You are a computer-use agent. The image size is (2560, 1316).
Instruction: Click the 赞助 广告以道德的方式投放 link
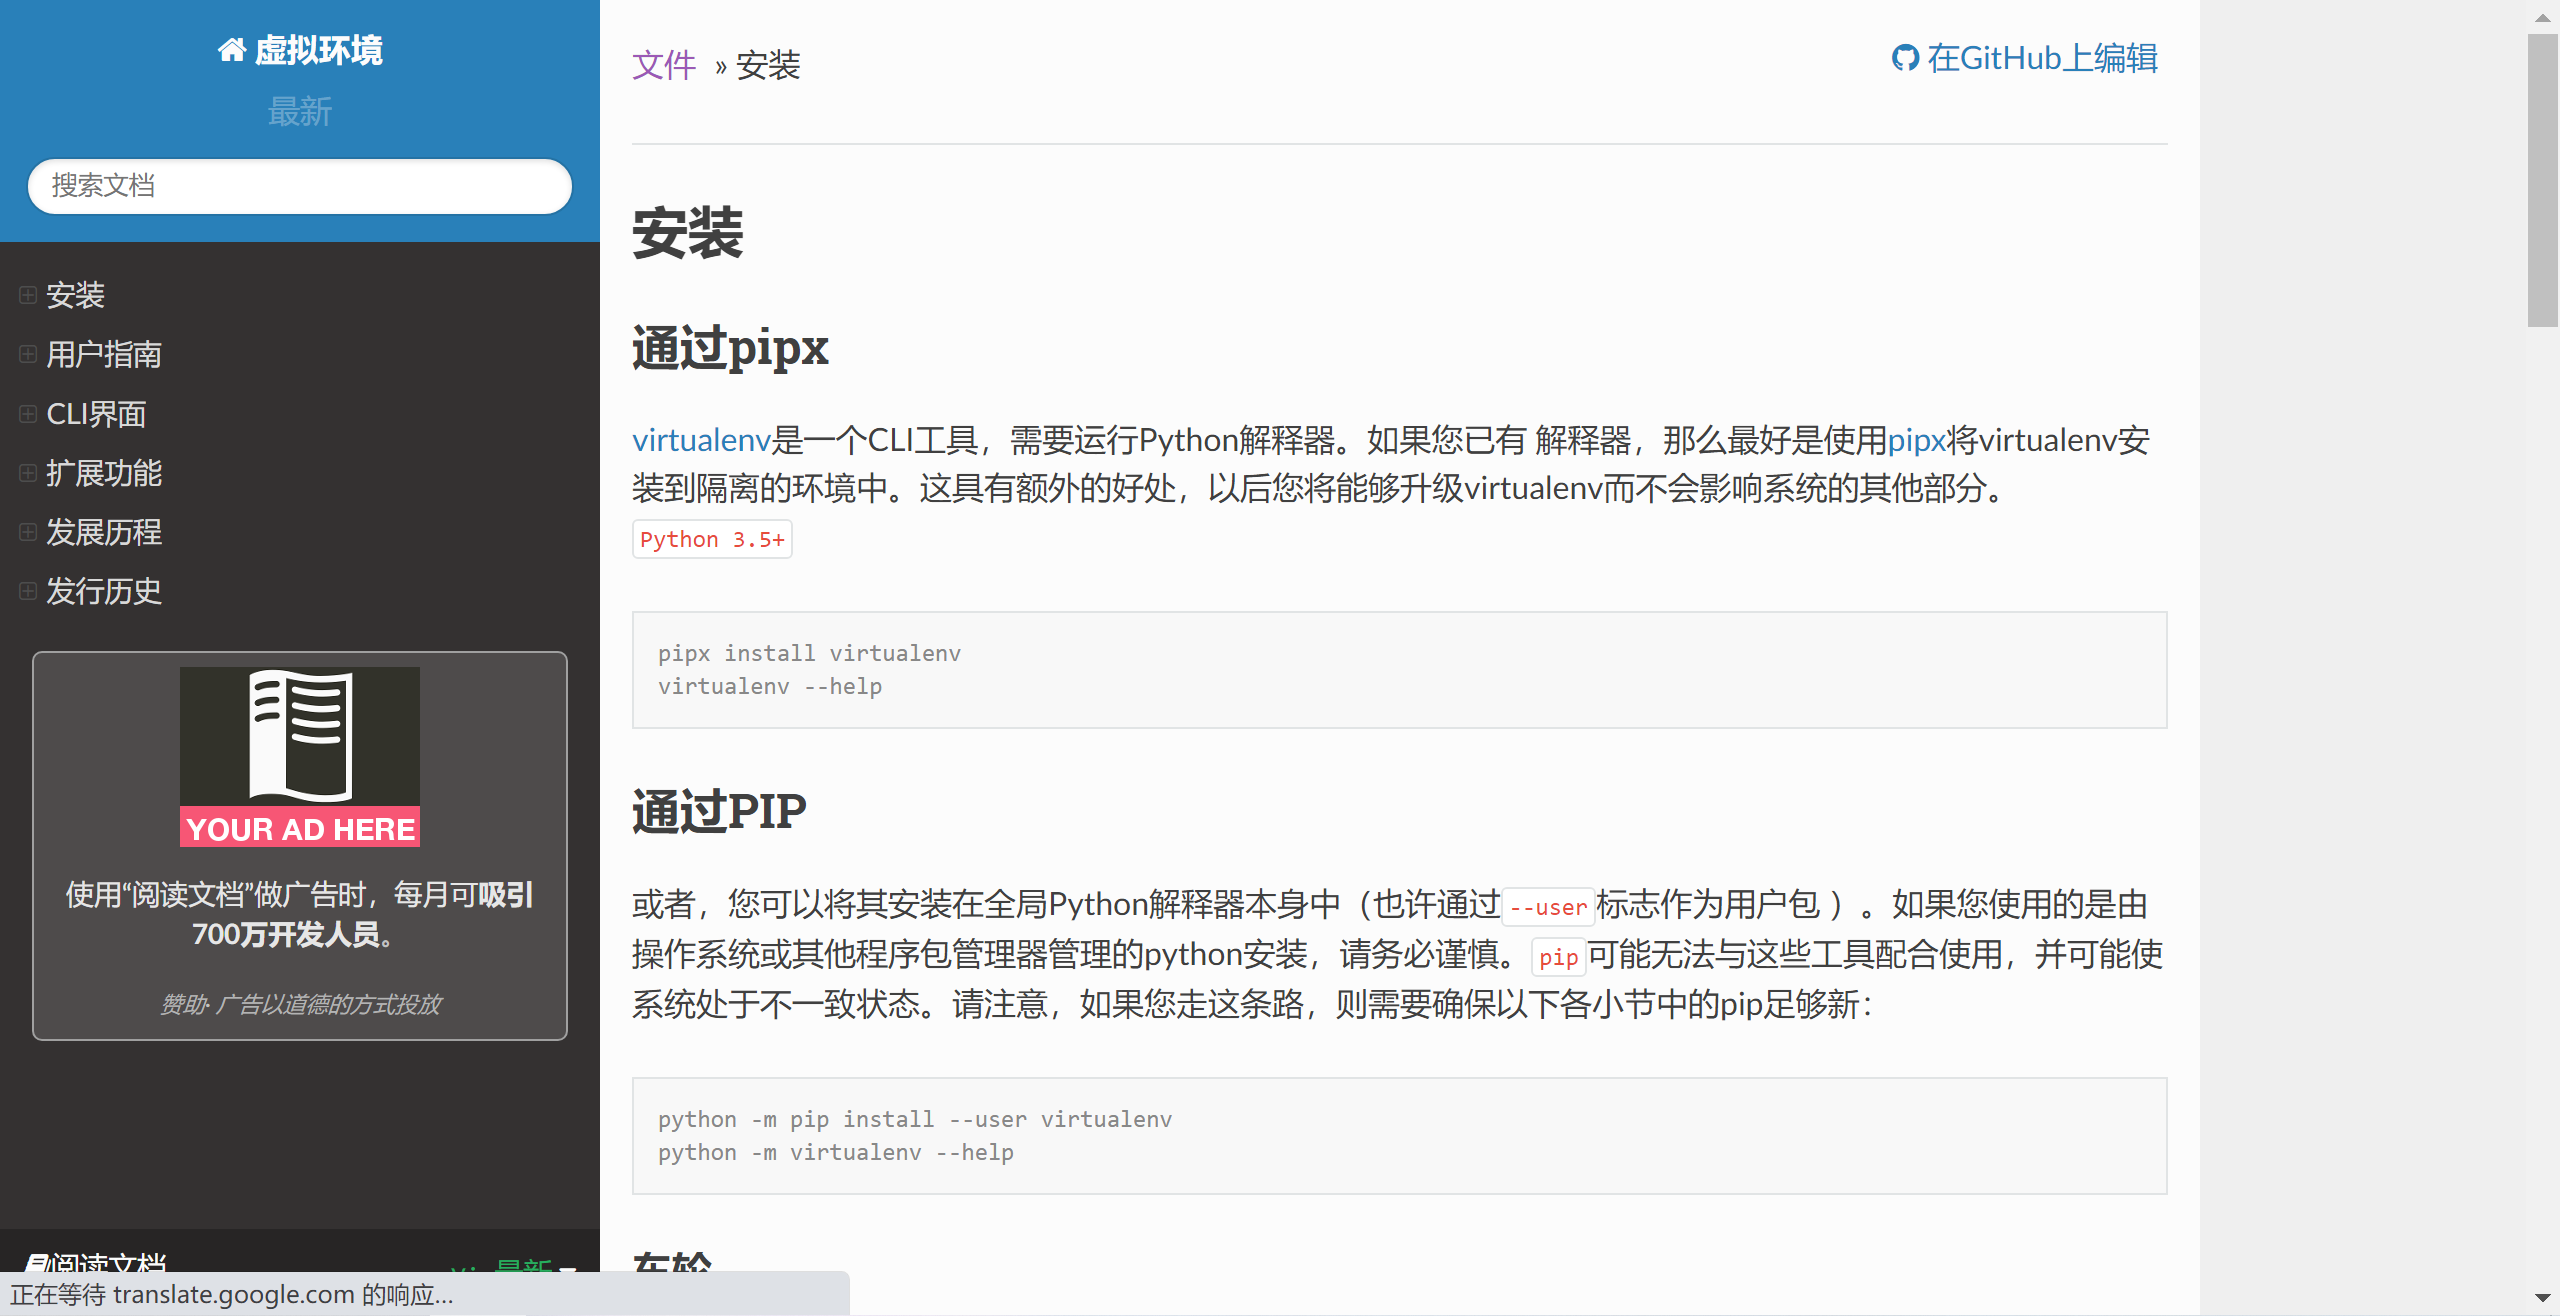(x=300, y=1004)
